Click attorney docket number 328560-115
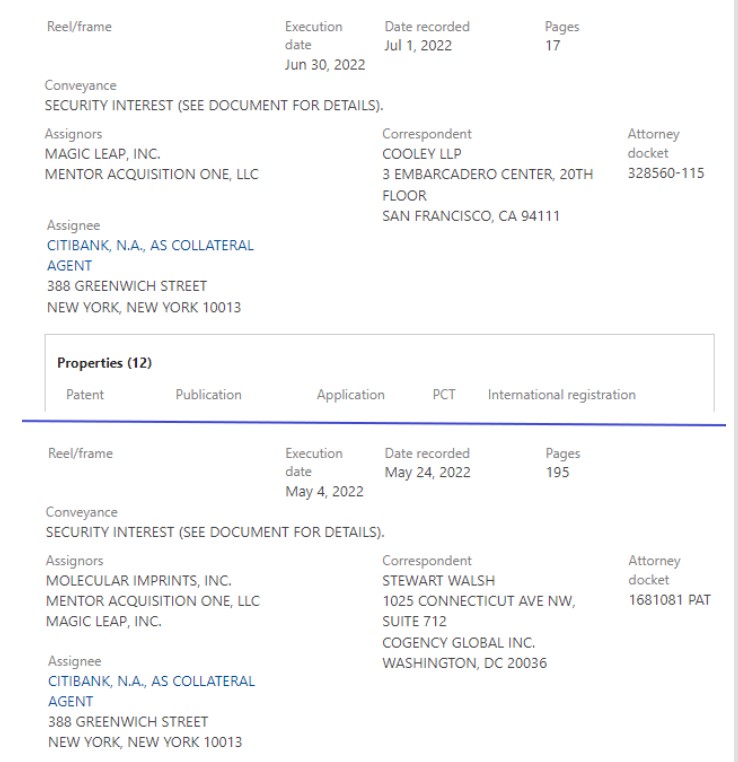The width and height of the screenshot is (738, 762). click(x=666, y=173)
